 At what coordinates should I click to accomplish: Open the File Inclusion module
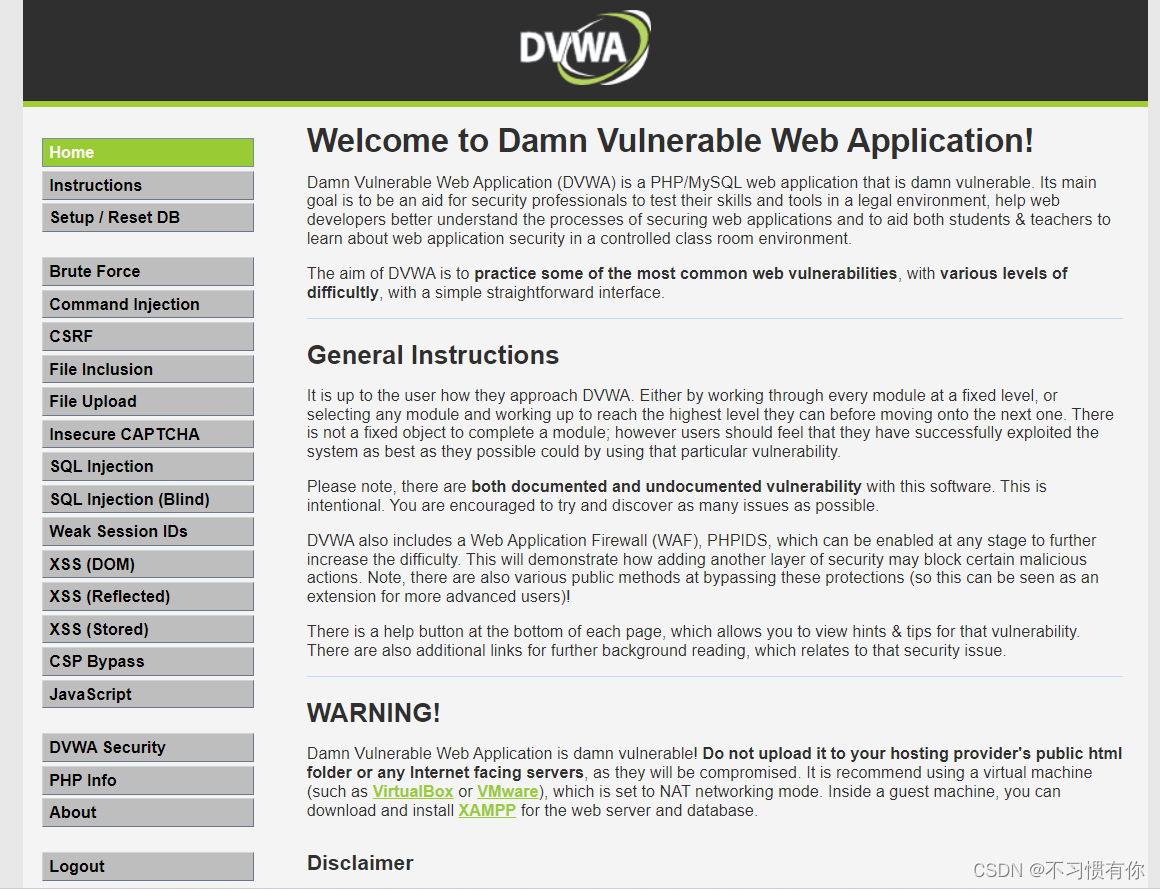148,369
